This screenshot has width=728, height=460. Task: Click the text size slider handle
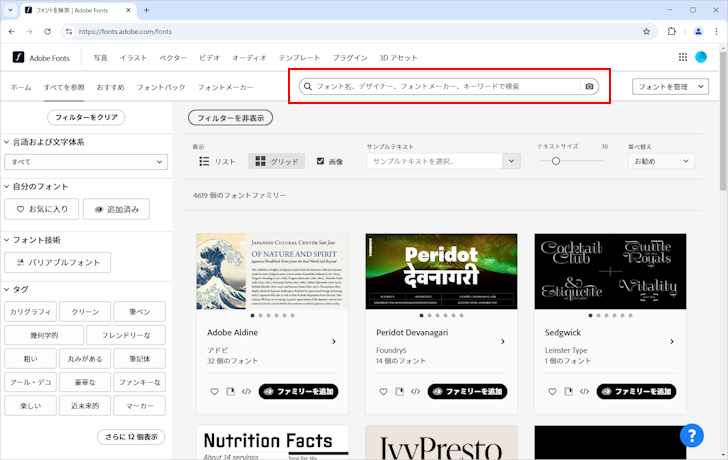tap(556, 161)
